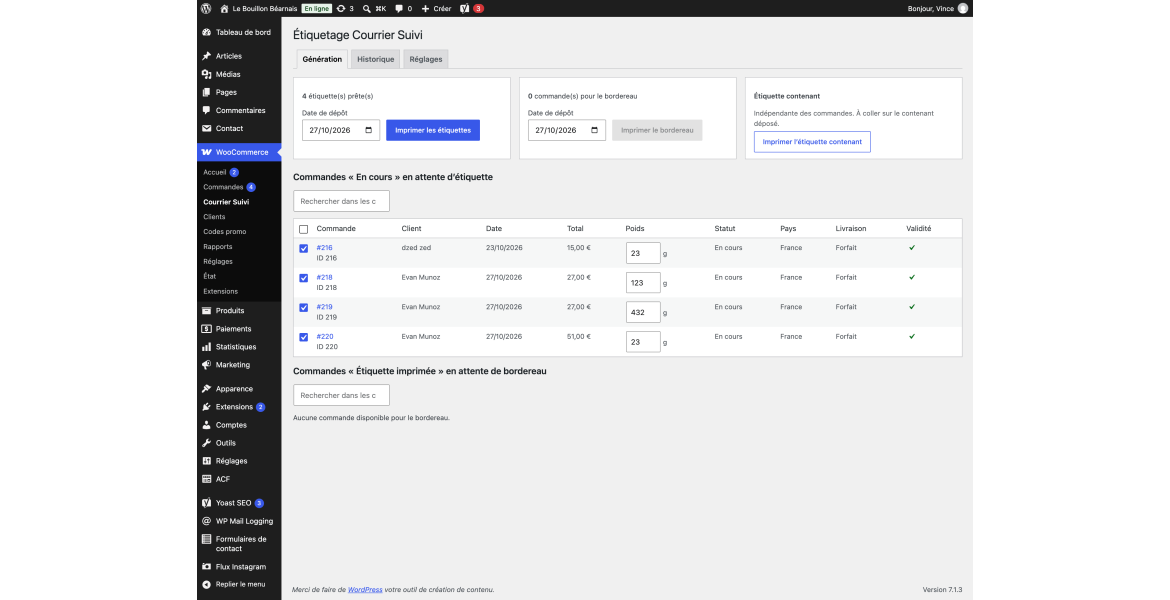Click the Produits icon in sidebar
Screen dimensions: 1170x600
tap(207, 310)
